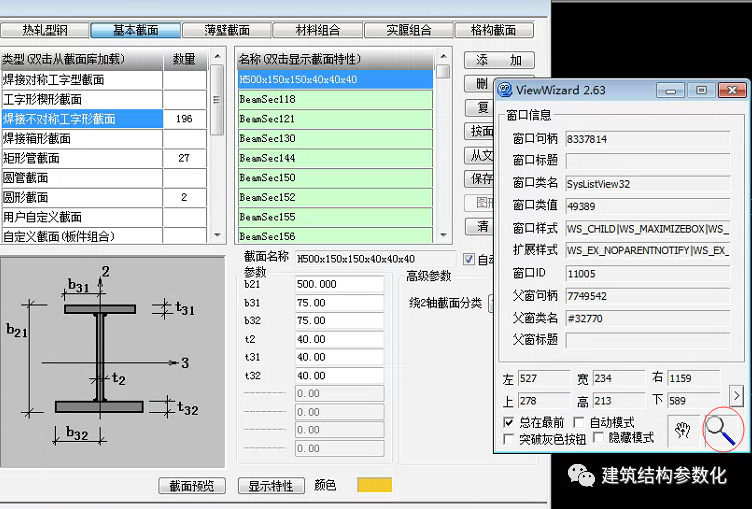The height and width of the screenshot is (509, 752).
Task: Click the 显示特性 button
Action: point(271,485)
